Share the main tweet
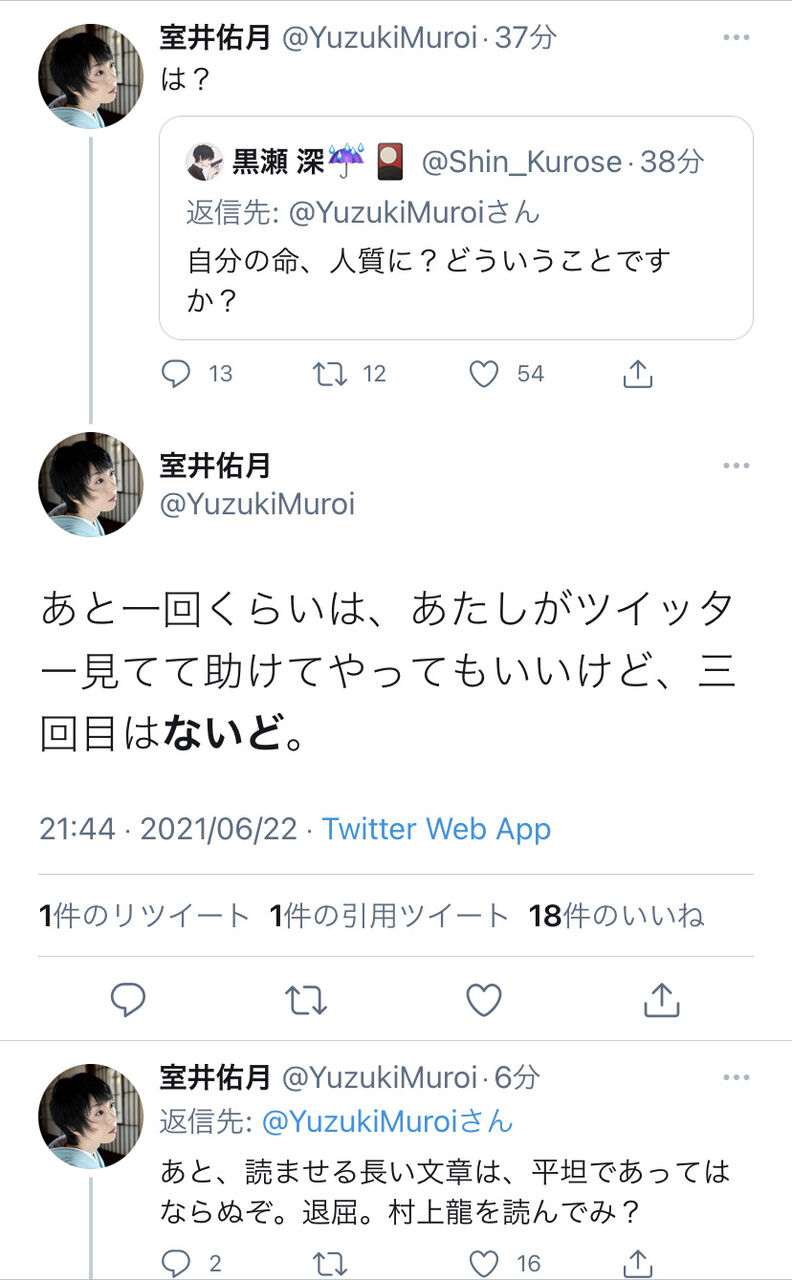This screenshot has height=1280, width=792. click(661, 999)
